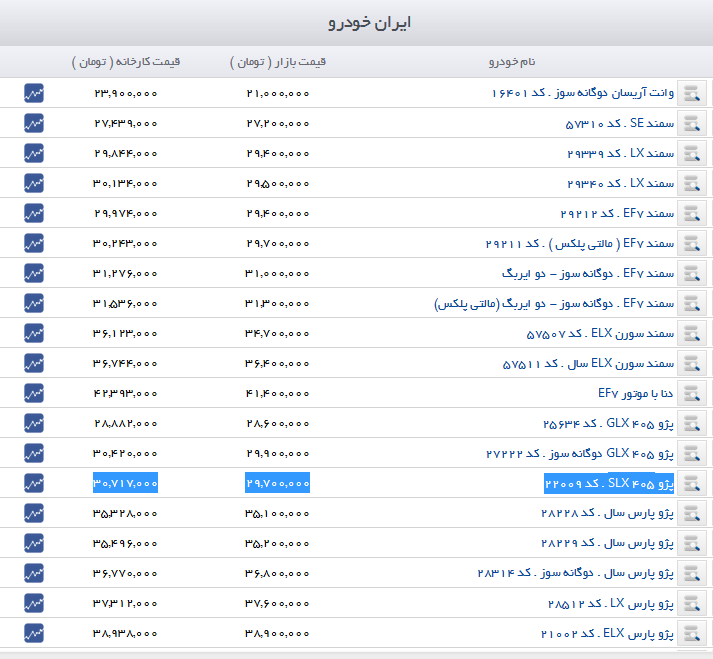Select market price ۲۹,۵۰۰,۰۰۰

278,183
